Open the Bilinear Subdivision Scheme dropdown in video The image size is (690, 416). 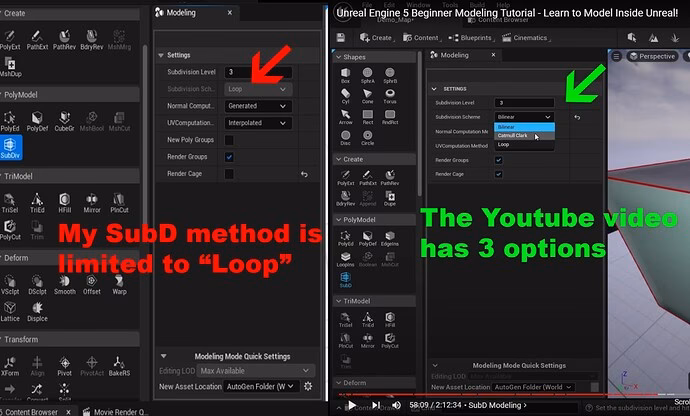[524, 117]
